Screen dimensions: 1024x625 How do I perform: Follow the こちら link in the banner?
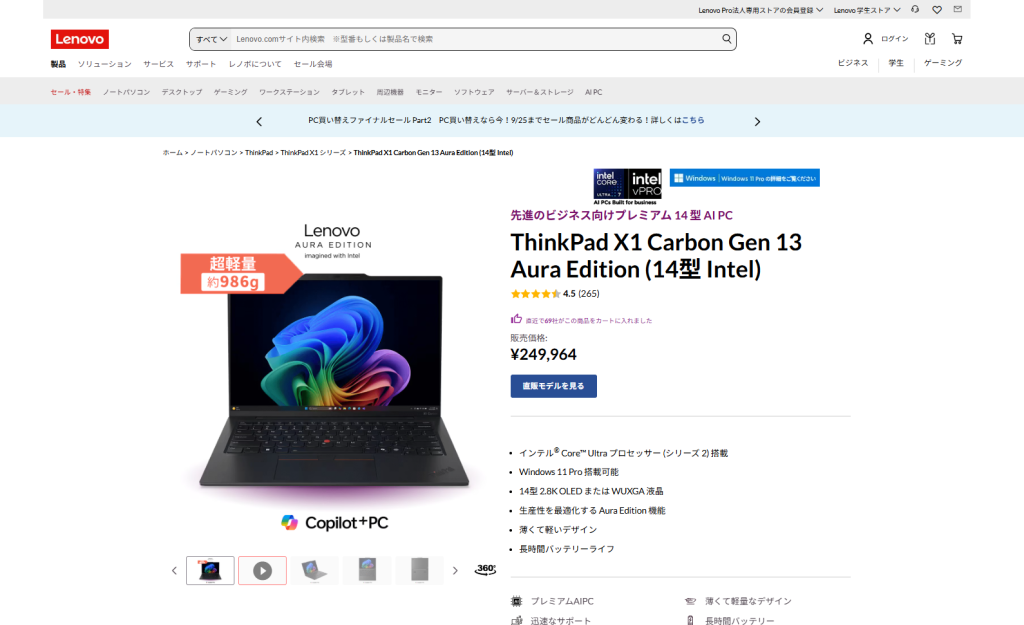(693, 120)
